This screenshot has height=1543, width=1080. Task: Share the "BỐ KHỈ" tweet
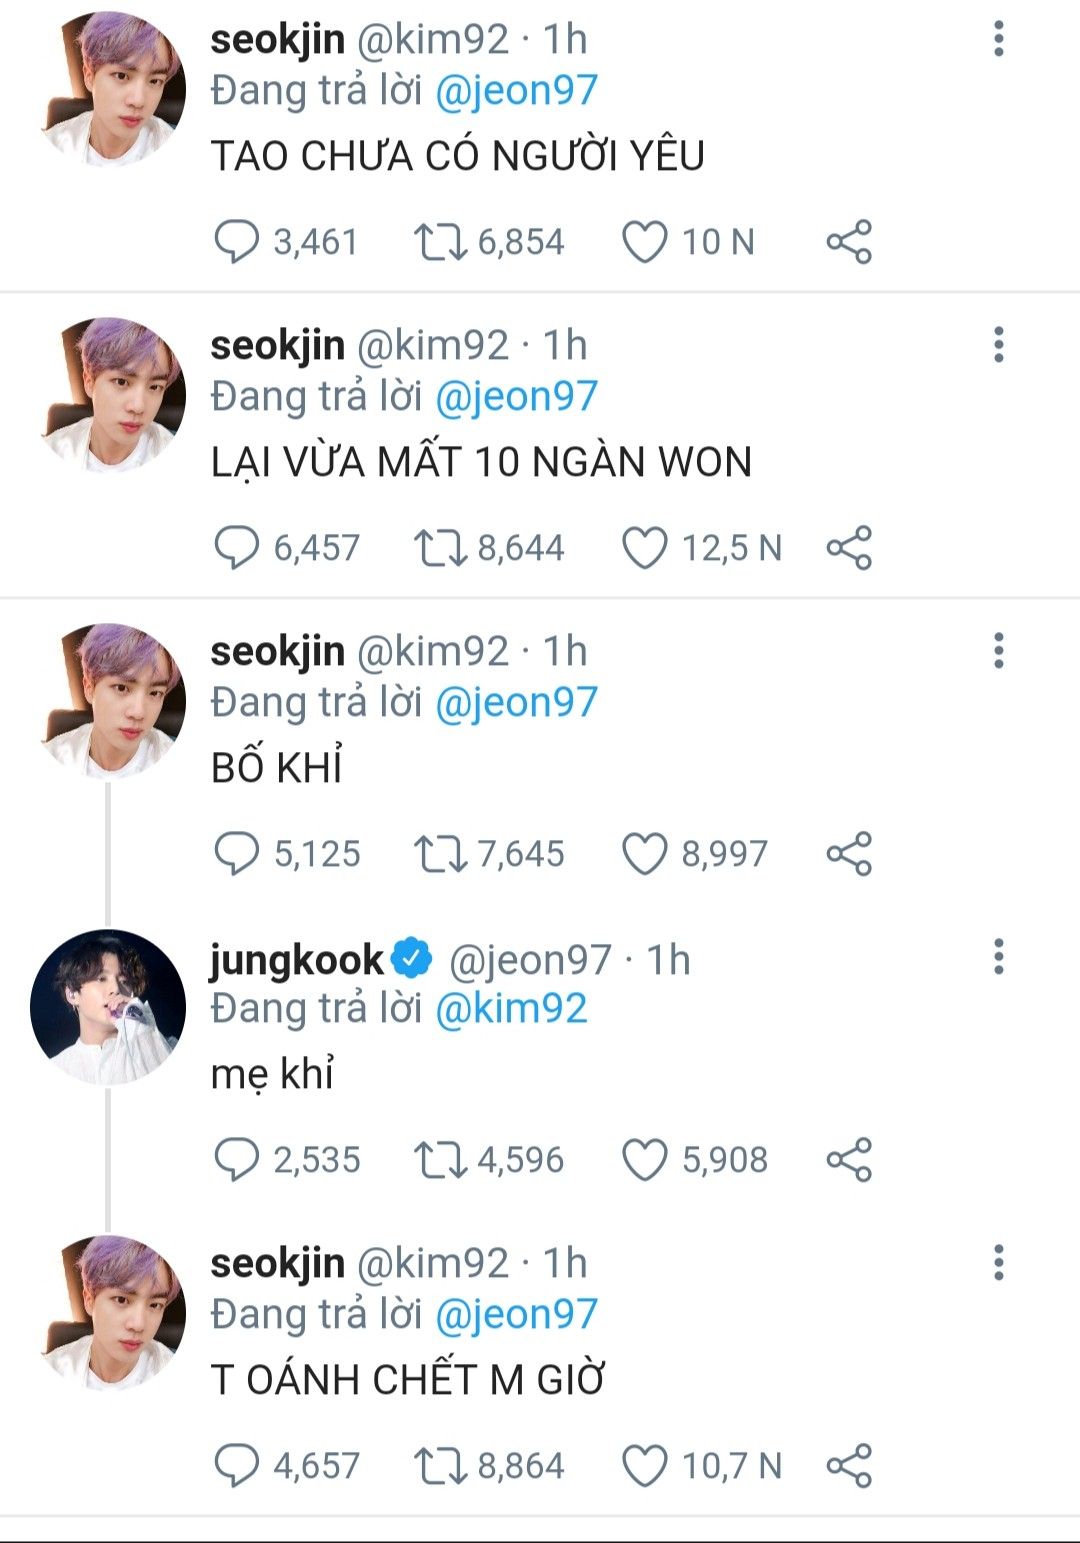coord(849,854)
